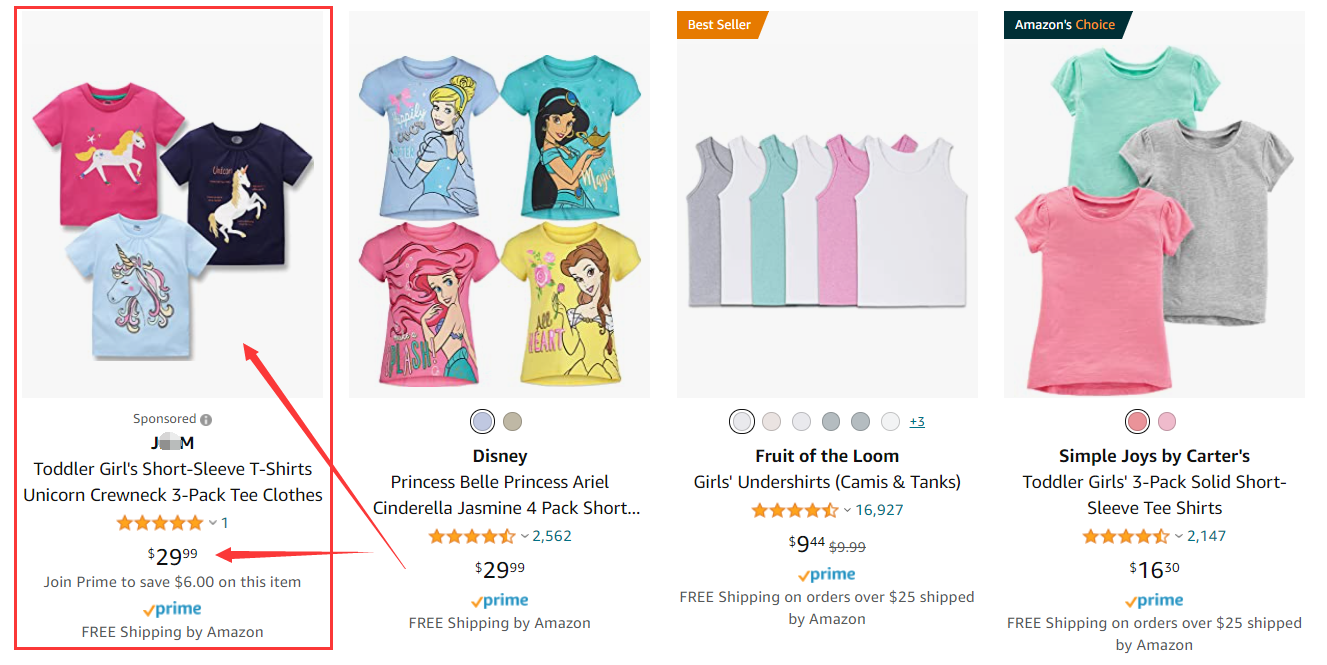Screen dimensions: 1327x665
Task: Open the Toddler Girl's Unicorn T-Shirts title link
Action: click(x=173, y=482)
